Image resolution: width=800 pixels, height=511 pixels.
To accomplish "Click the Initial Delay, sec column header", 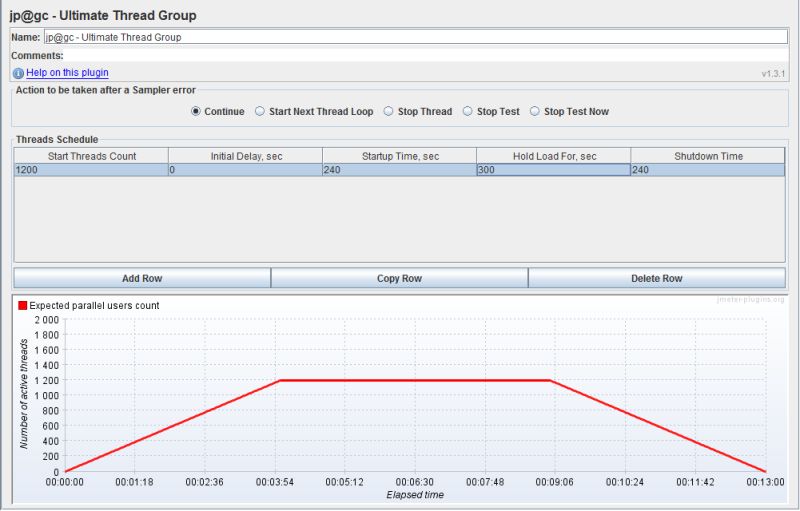I will point(246,156).
